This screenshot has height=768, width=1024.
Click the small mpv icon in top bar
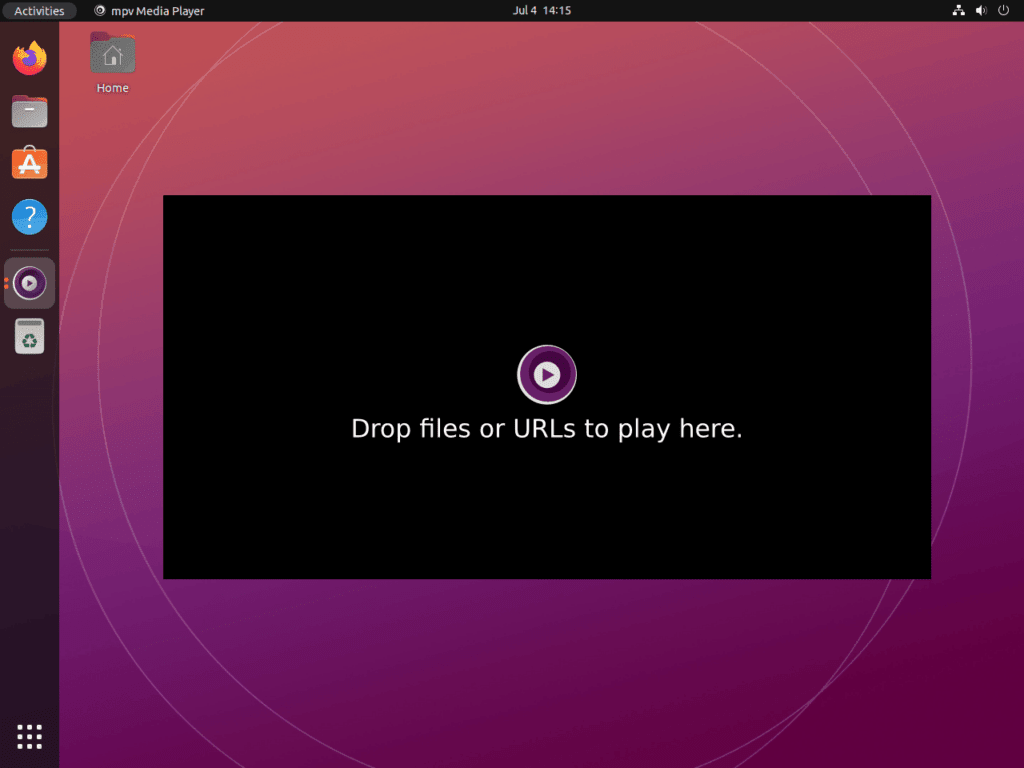pos(99,11)
